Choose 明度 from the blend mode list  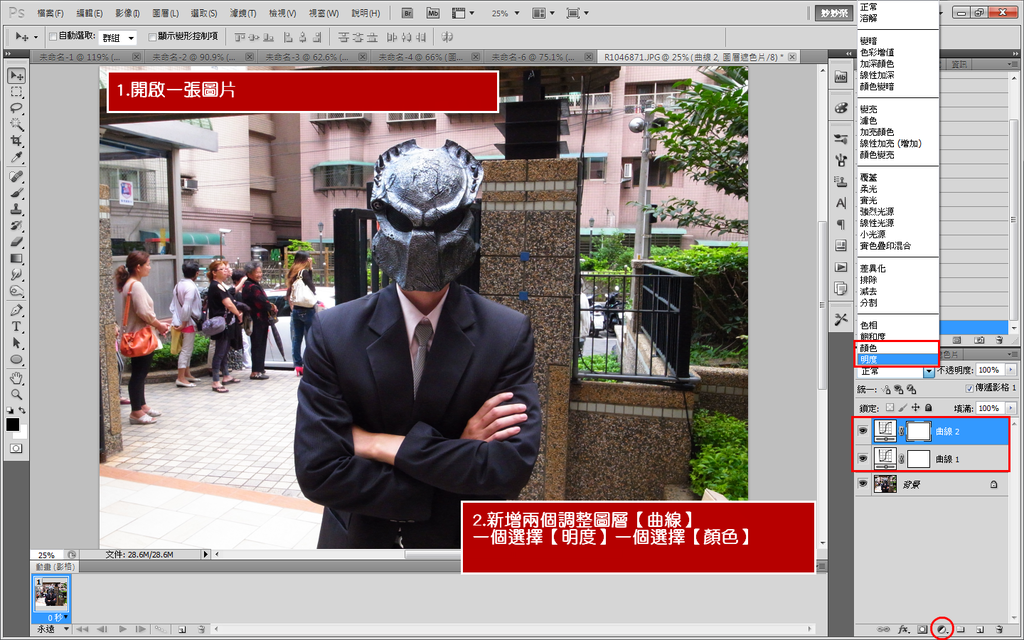coord(872,358)
